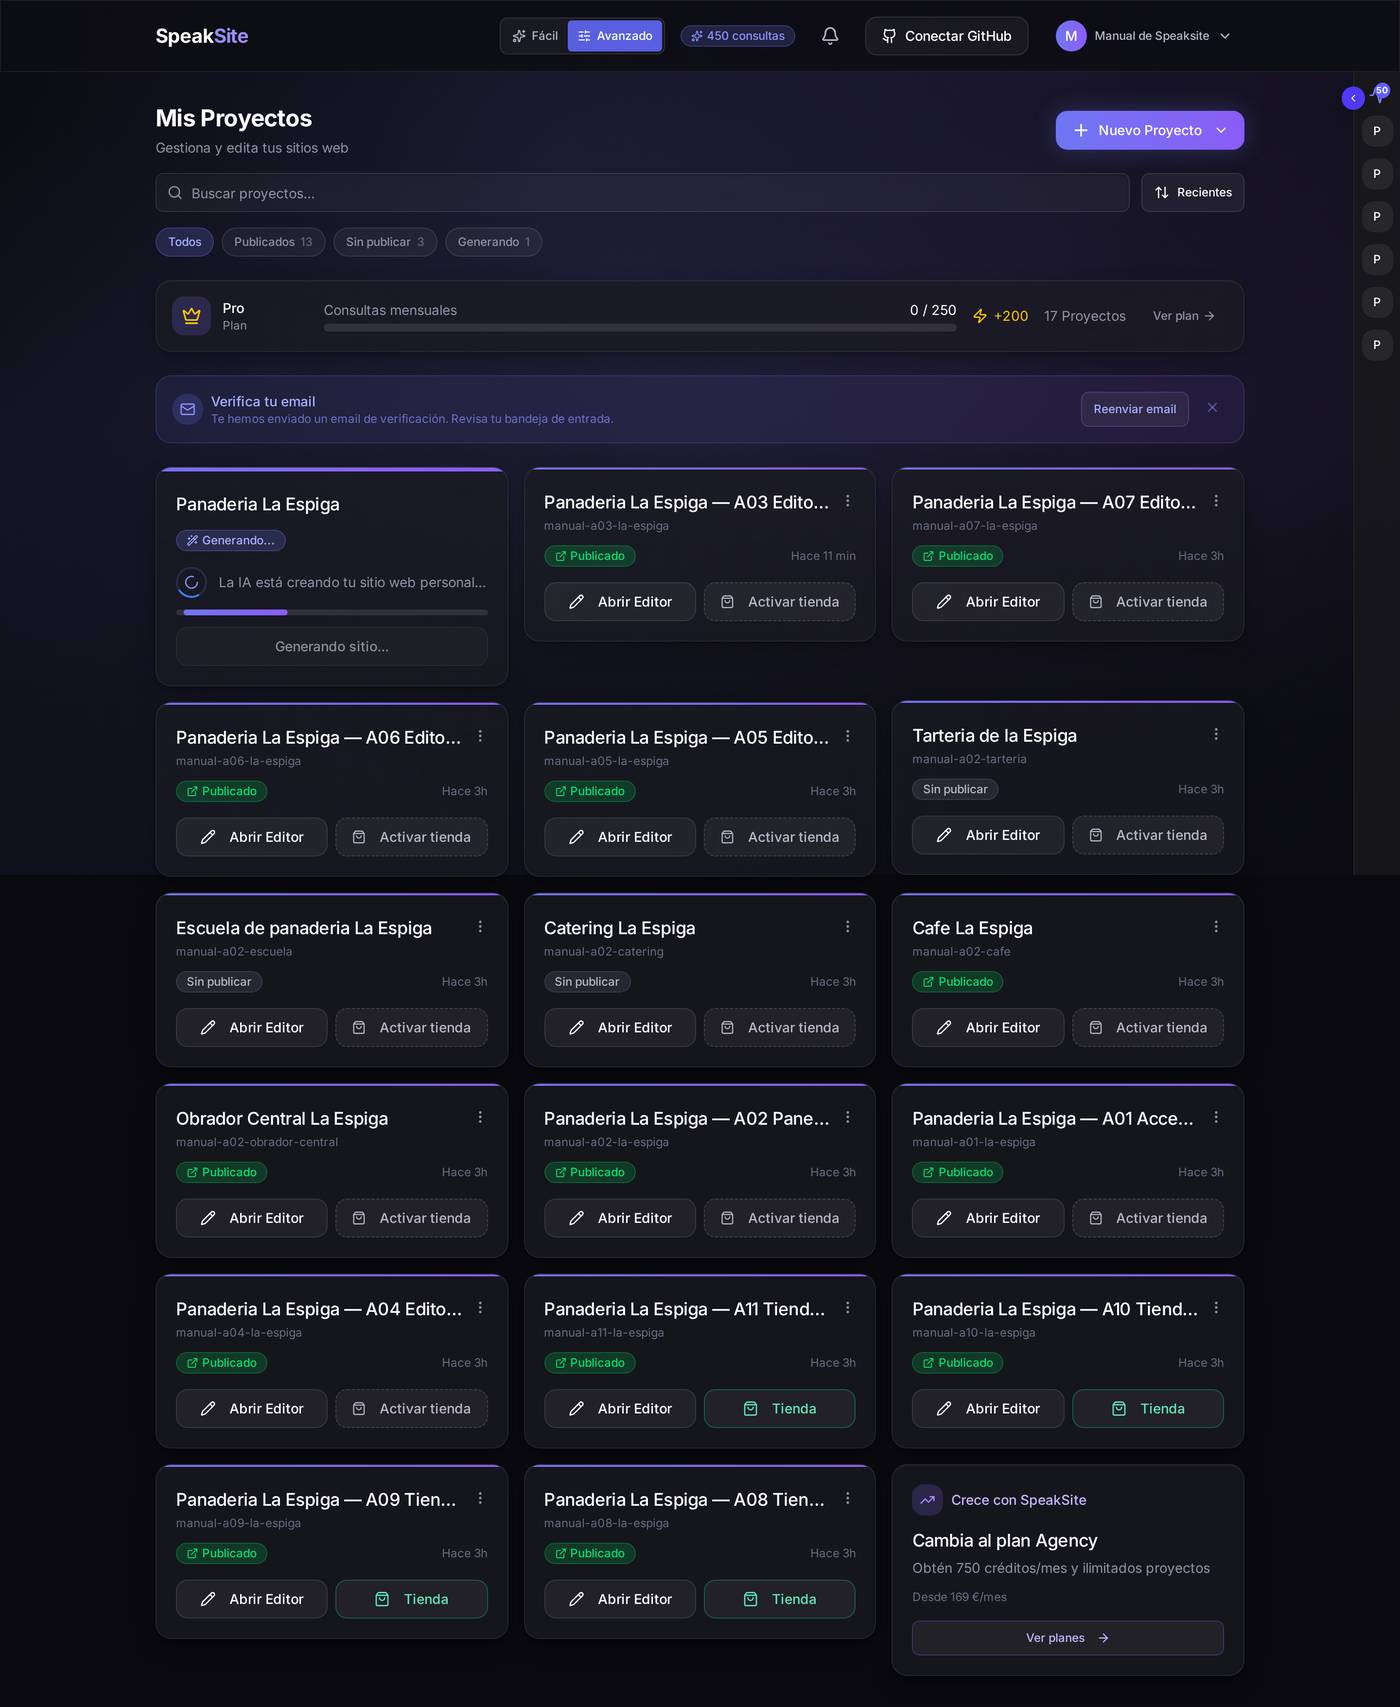Open three-dot menu on Cafe La Espiga card
This screenshot has width=1400, height=1707.
(1216, 927)
